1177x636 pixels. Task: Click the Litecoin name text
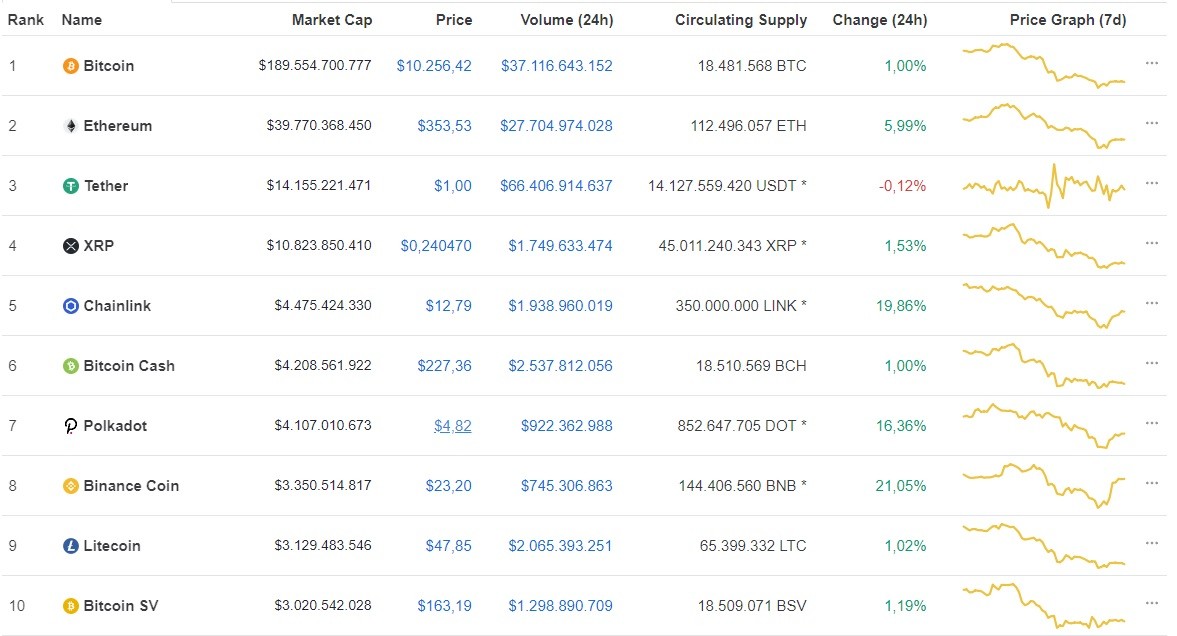[x=113, y=546]
